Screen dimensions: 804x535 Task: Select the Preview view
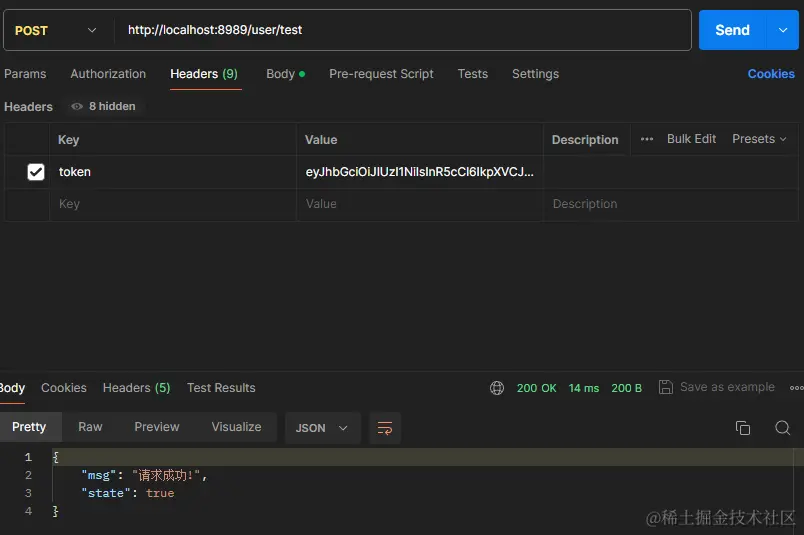[157, 427]
